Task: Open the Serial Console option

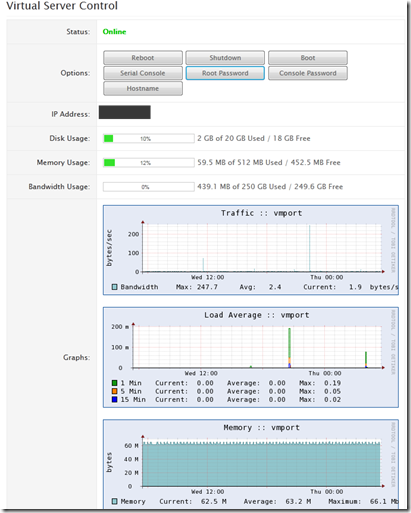Action: (x=143, y=73)
